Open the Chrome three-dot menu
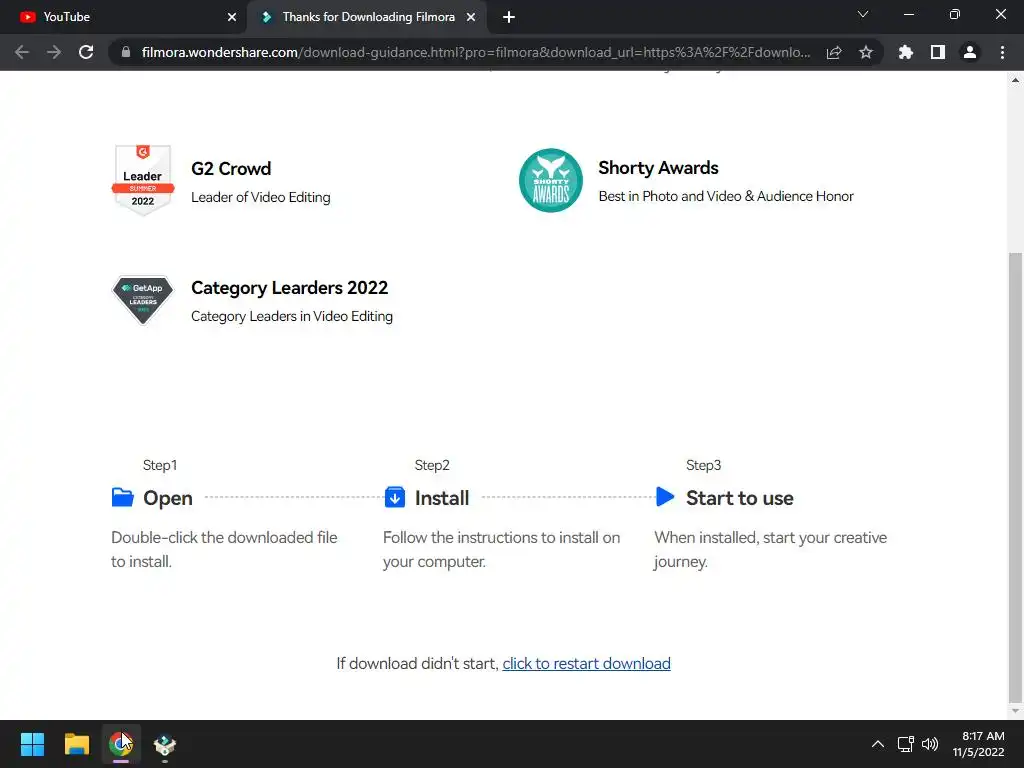 (1002, 52)
